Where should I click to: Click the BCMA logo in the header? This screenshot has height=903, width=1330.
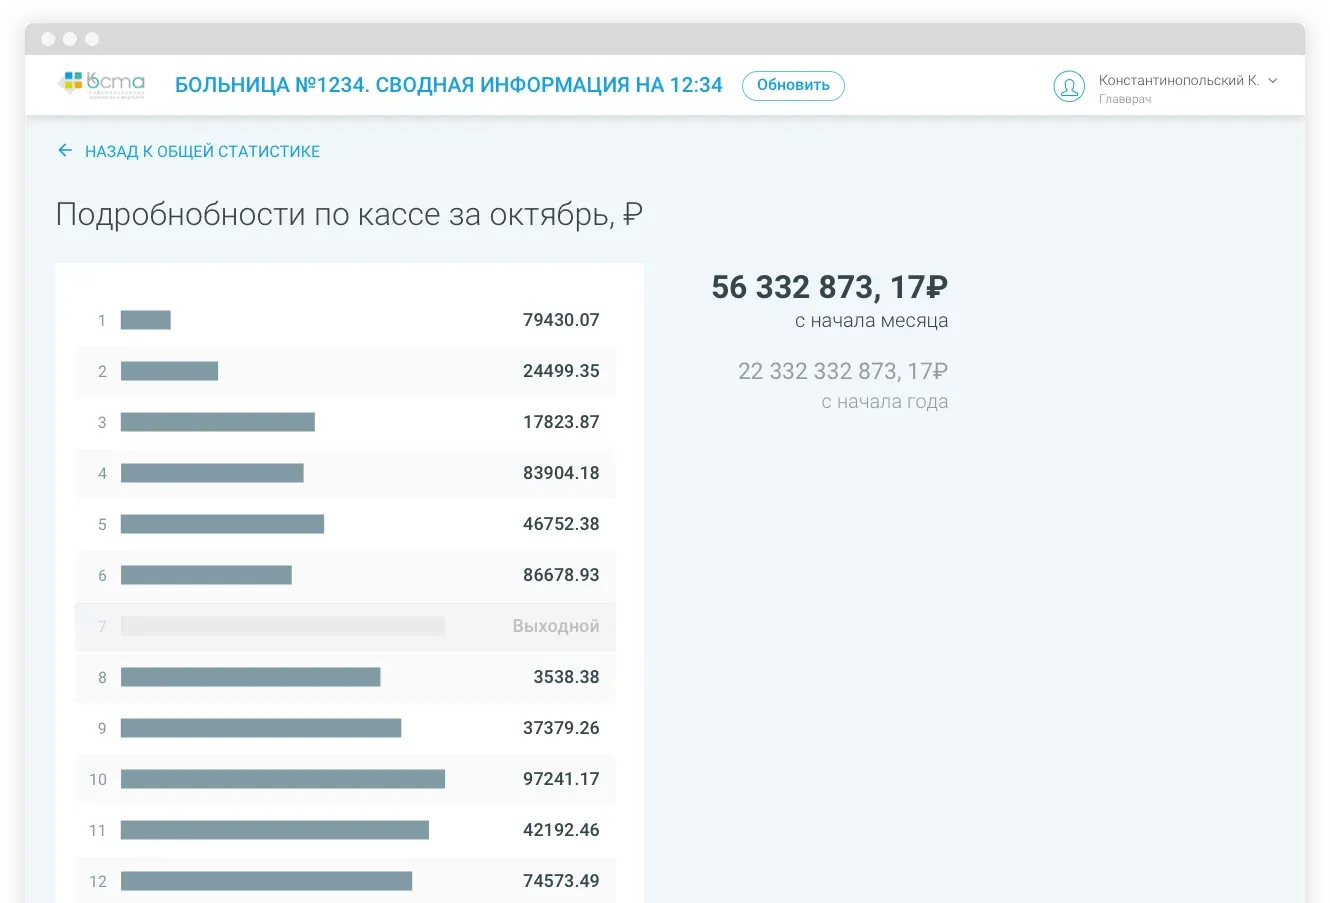pyautogui.click(x=102, y=85)
